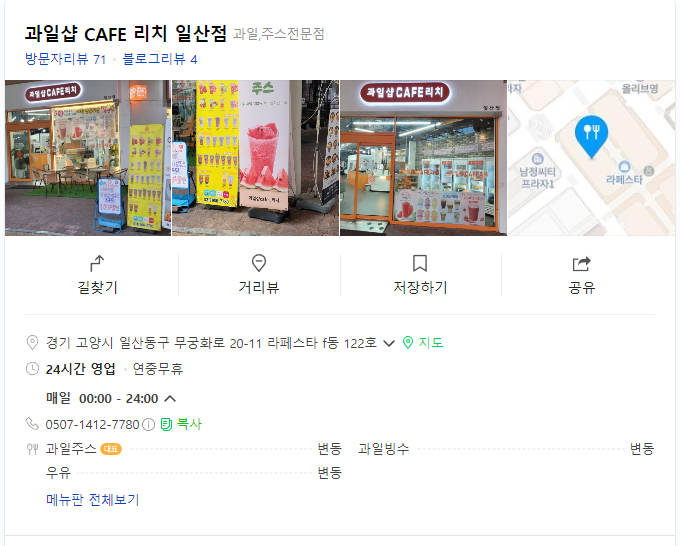Click the phone number info circle icon
This screenshot has width=680, height=546.
click(x=148, y=424)
